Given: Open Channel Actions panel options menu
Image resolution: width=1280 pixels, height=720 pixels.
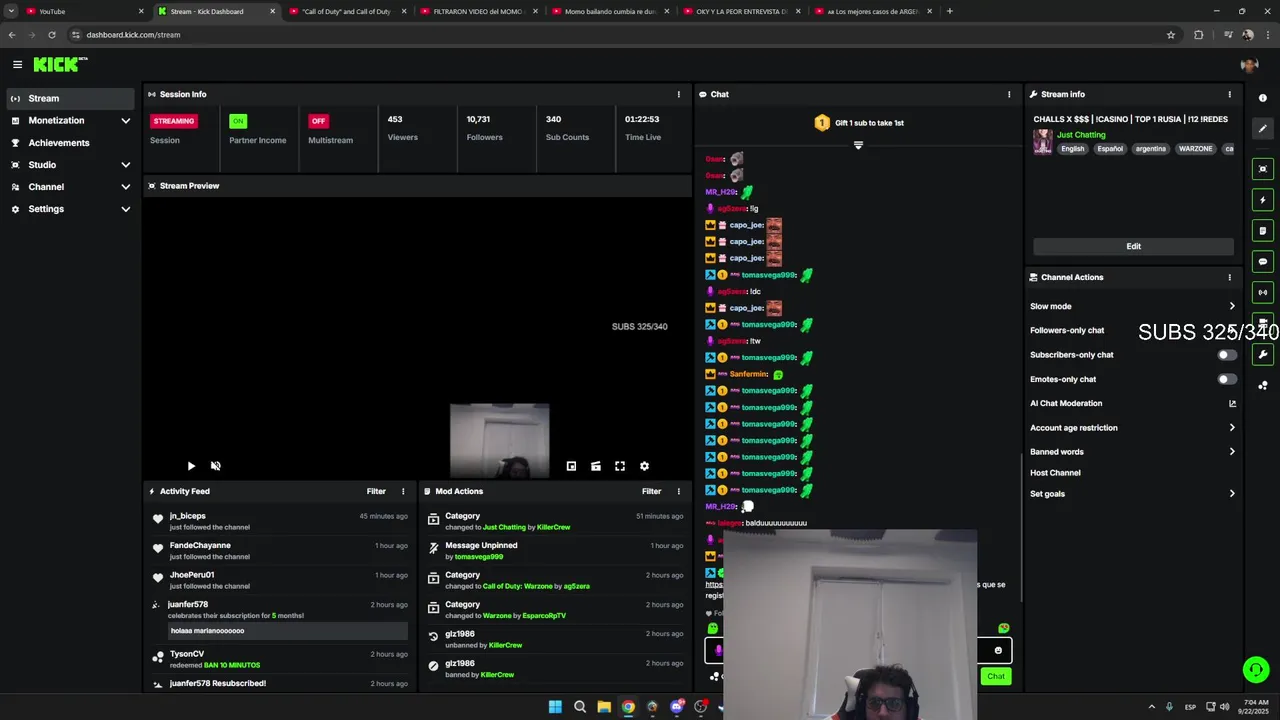Looking at the screenshot, I should [x=1229, y=277].
